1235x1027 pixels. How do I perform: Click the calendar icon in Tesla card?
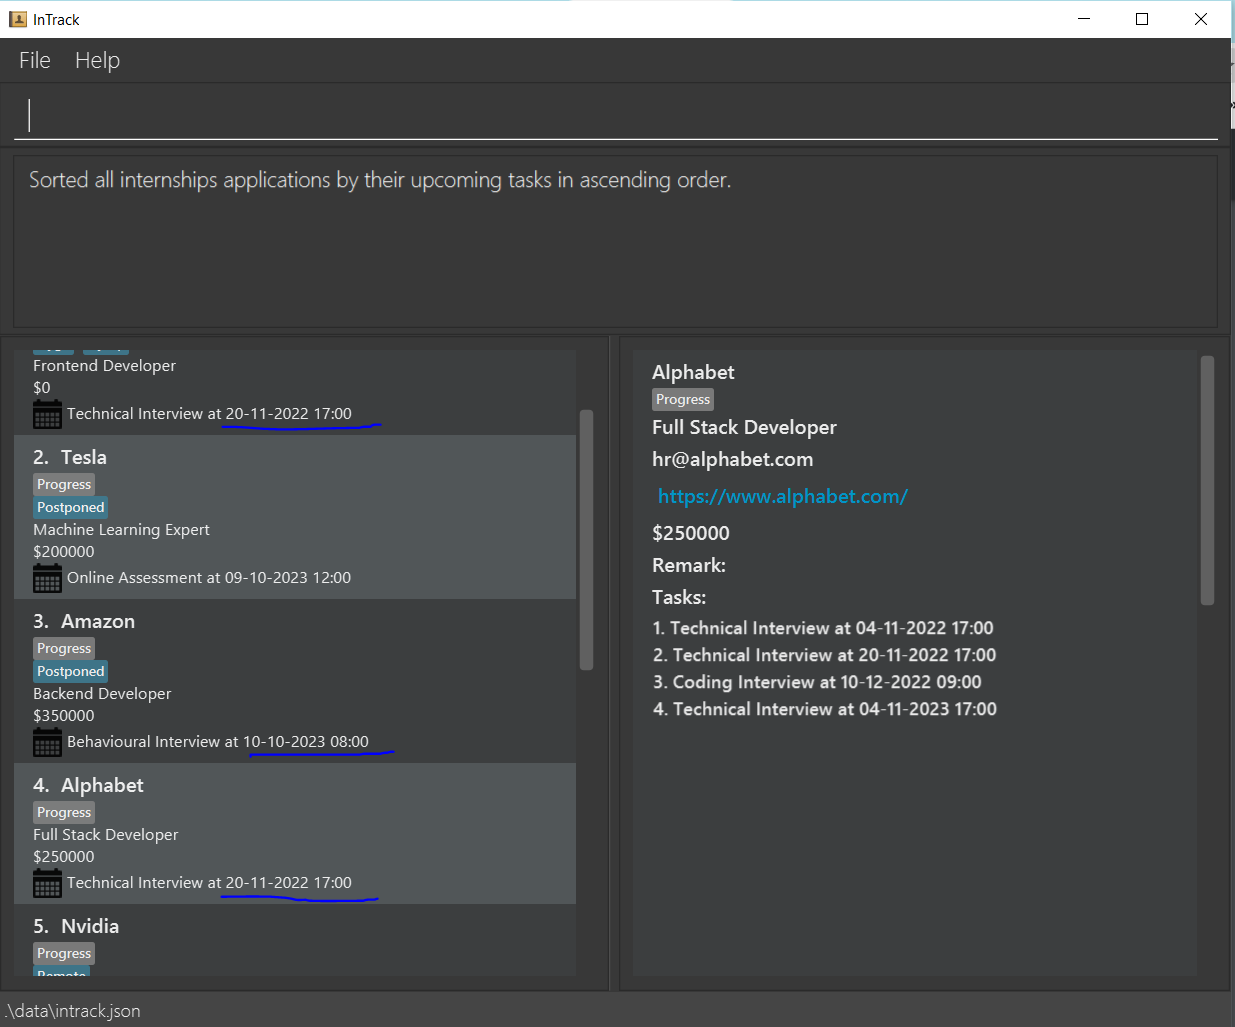[x=47, y=578]
